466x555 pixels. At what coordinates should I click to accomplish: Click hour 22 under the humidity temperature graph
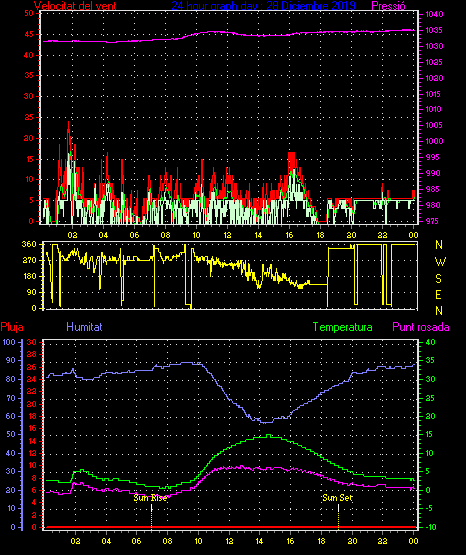[382, 541]
